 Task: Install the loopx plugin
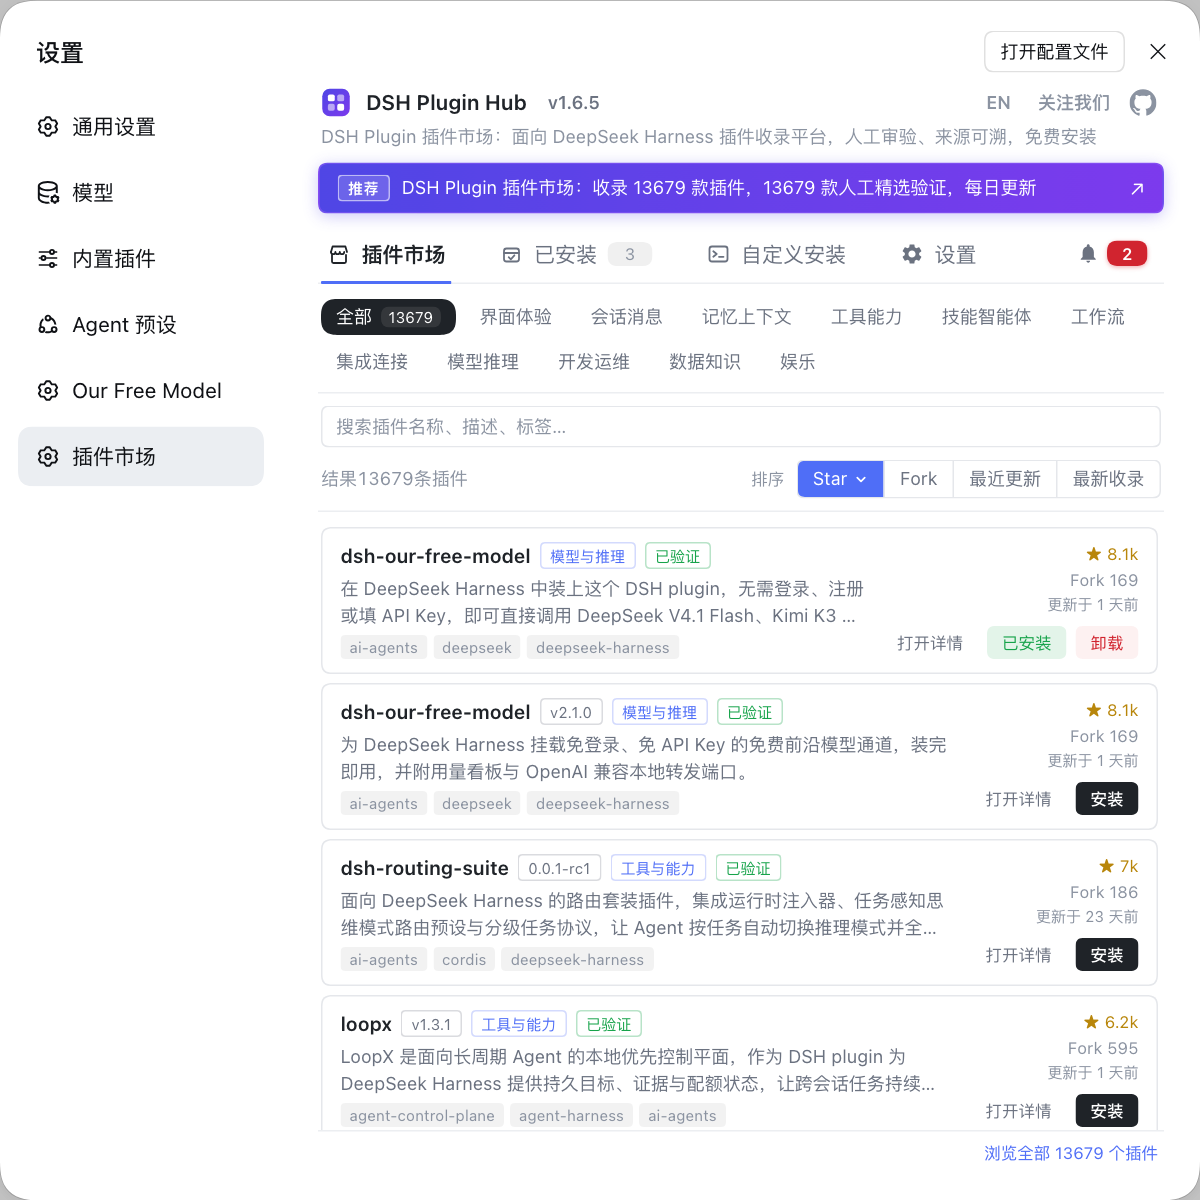coord(1107,1111)
